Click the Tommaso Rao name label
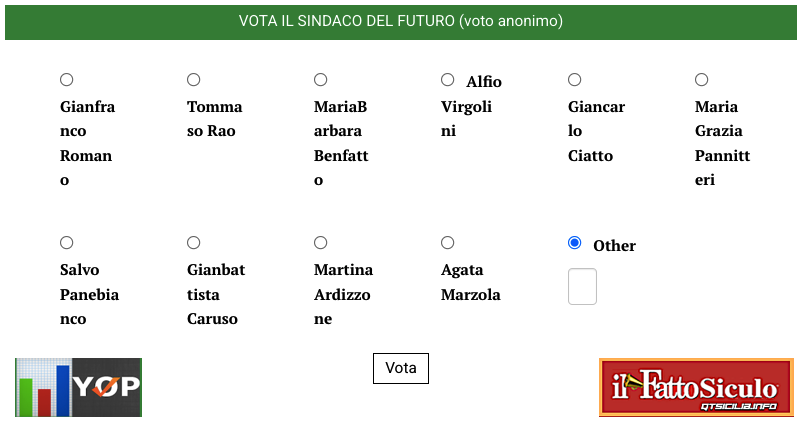803x429 pixels. [215, 119]
